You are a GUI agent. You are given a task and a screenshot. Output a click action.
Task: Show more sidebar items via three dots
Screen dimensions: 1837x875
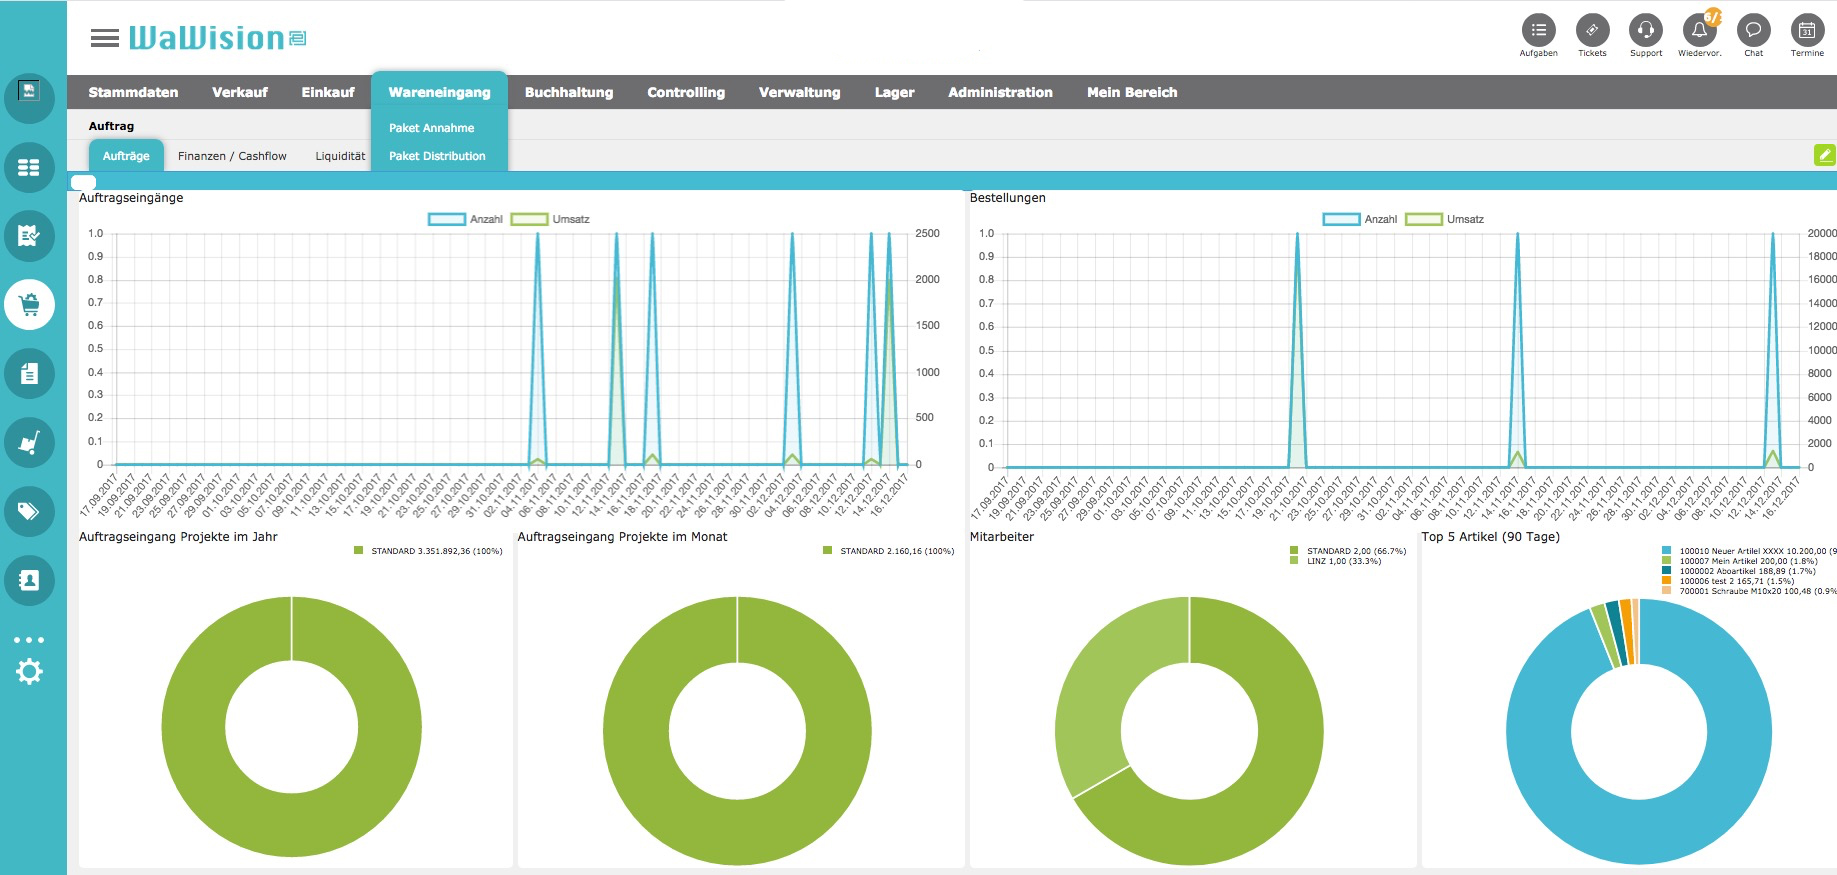[29, 639]
